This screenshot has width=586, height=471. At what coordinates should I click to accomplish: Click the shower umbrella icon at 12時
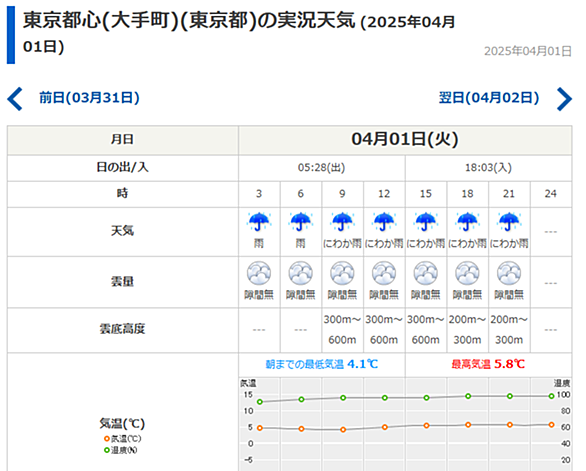tap(384, 222)
